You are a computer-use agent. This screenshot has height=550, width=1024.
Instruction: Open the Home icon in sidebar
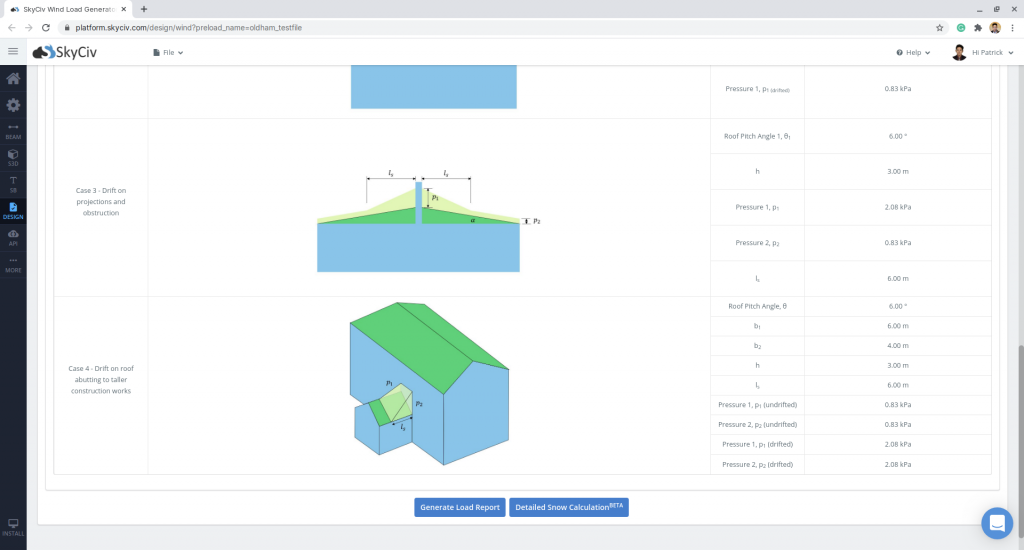(13, 79)
